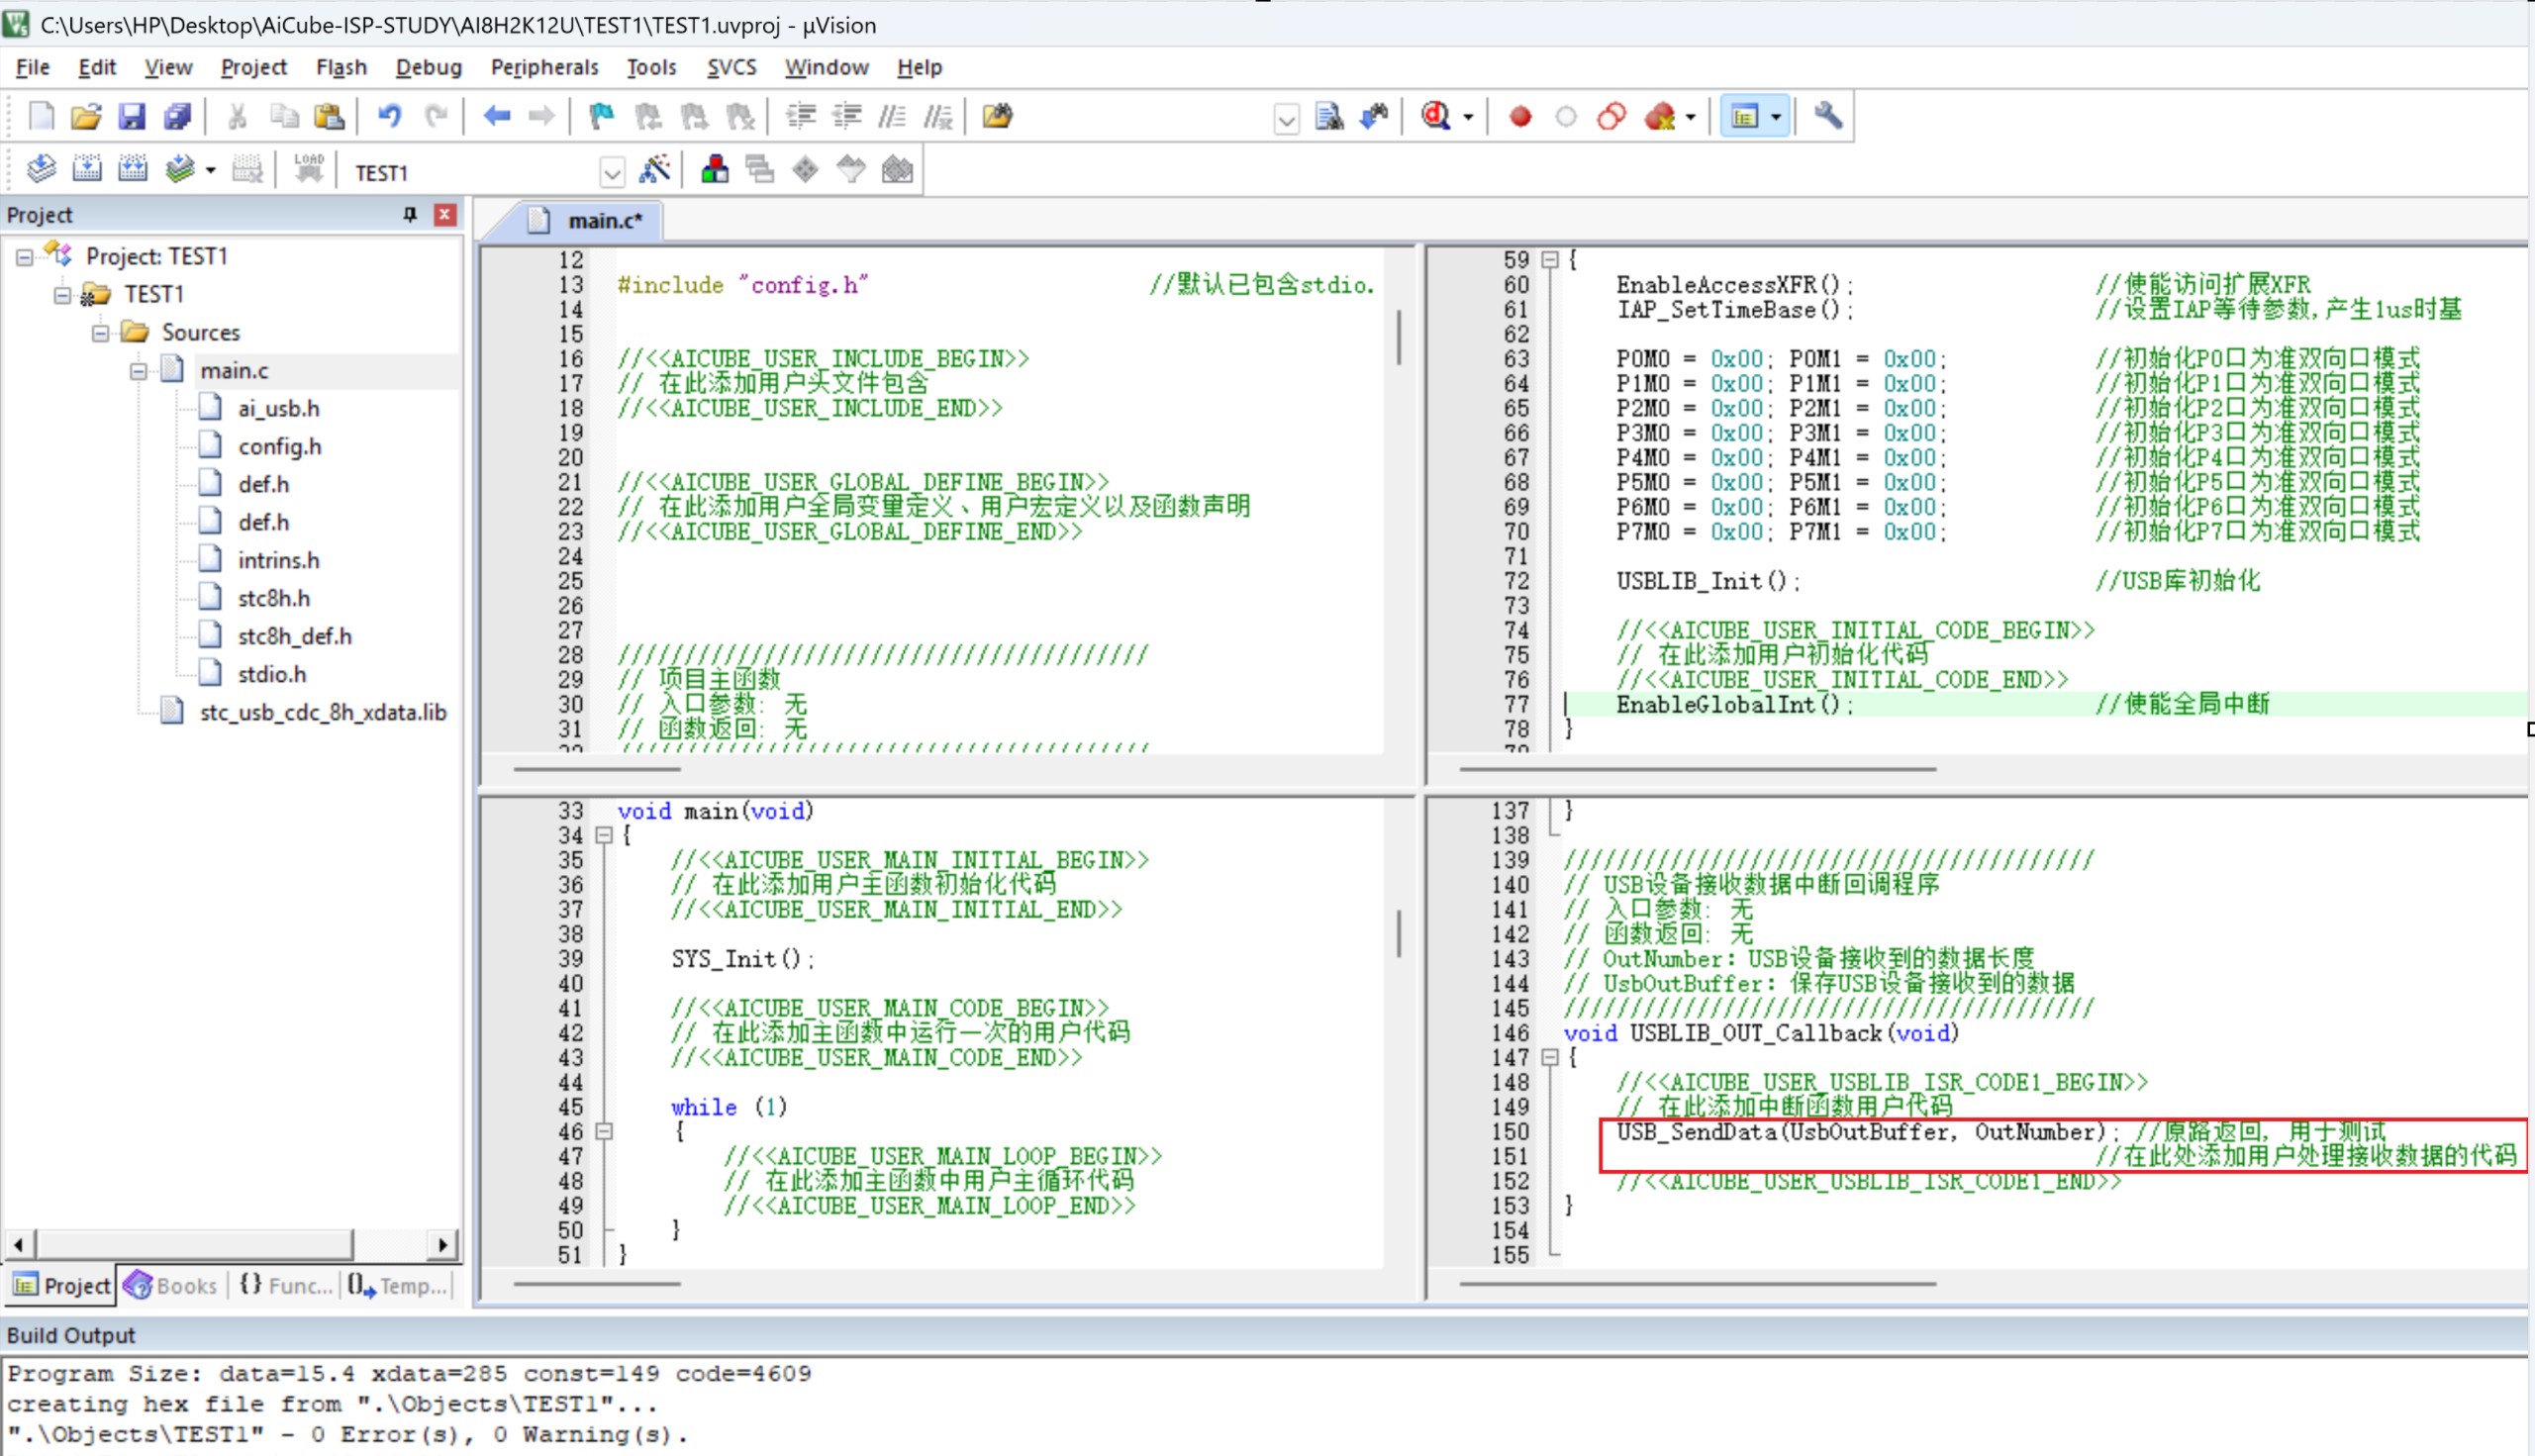This screenshot has width=2535, height=1456.
Task: Open the TEST1 target dropdown
Action: (x=612, y=173)
